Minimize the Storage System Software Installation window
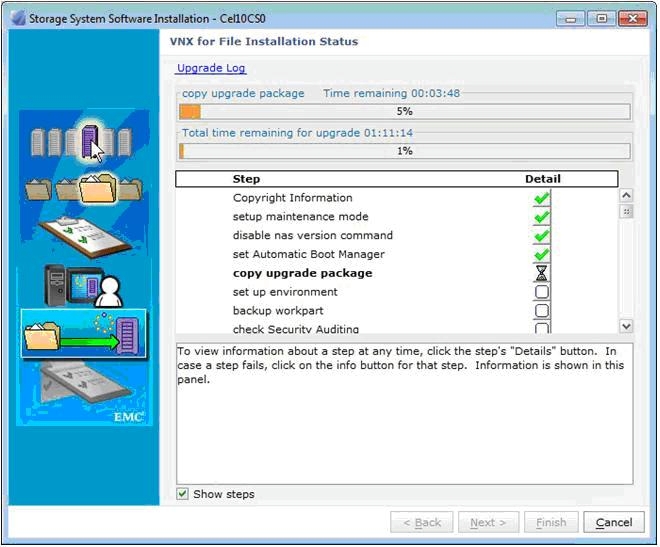Screen dimensions: 660x547 pyautogui.click(x=570, y=19)
